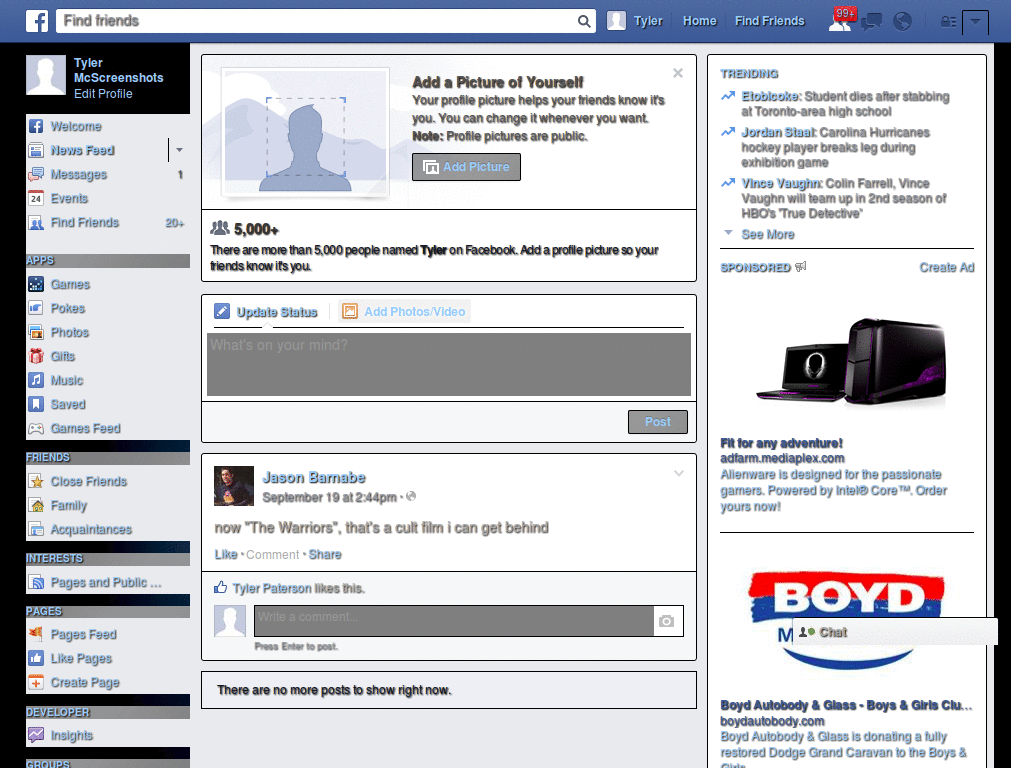Click the Photos app icon
The width and height of the screenshot is (1024, 768).
pyautogui.click(x=36, y=332)
